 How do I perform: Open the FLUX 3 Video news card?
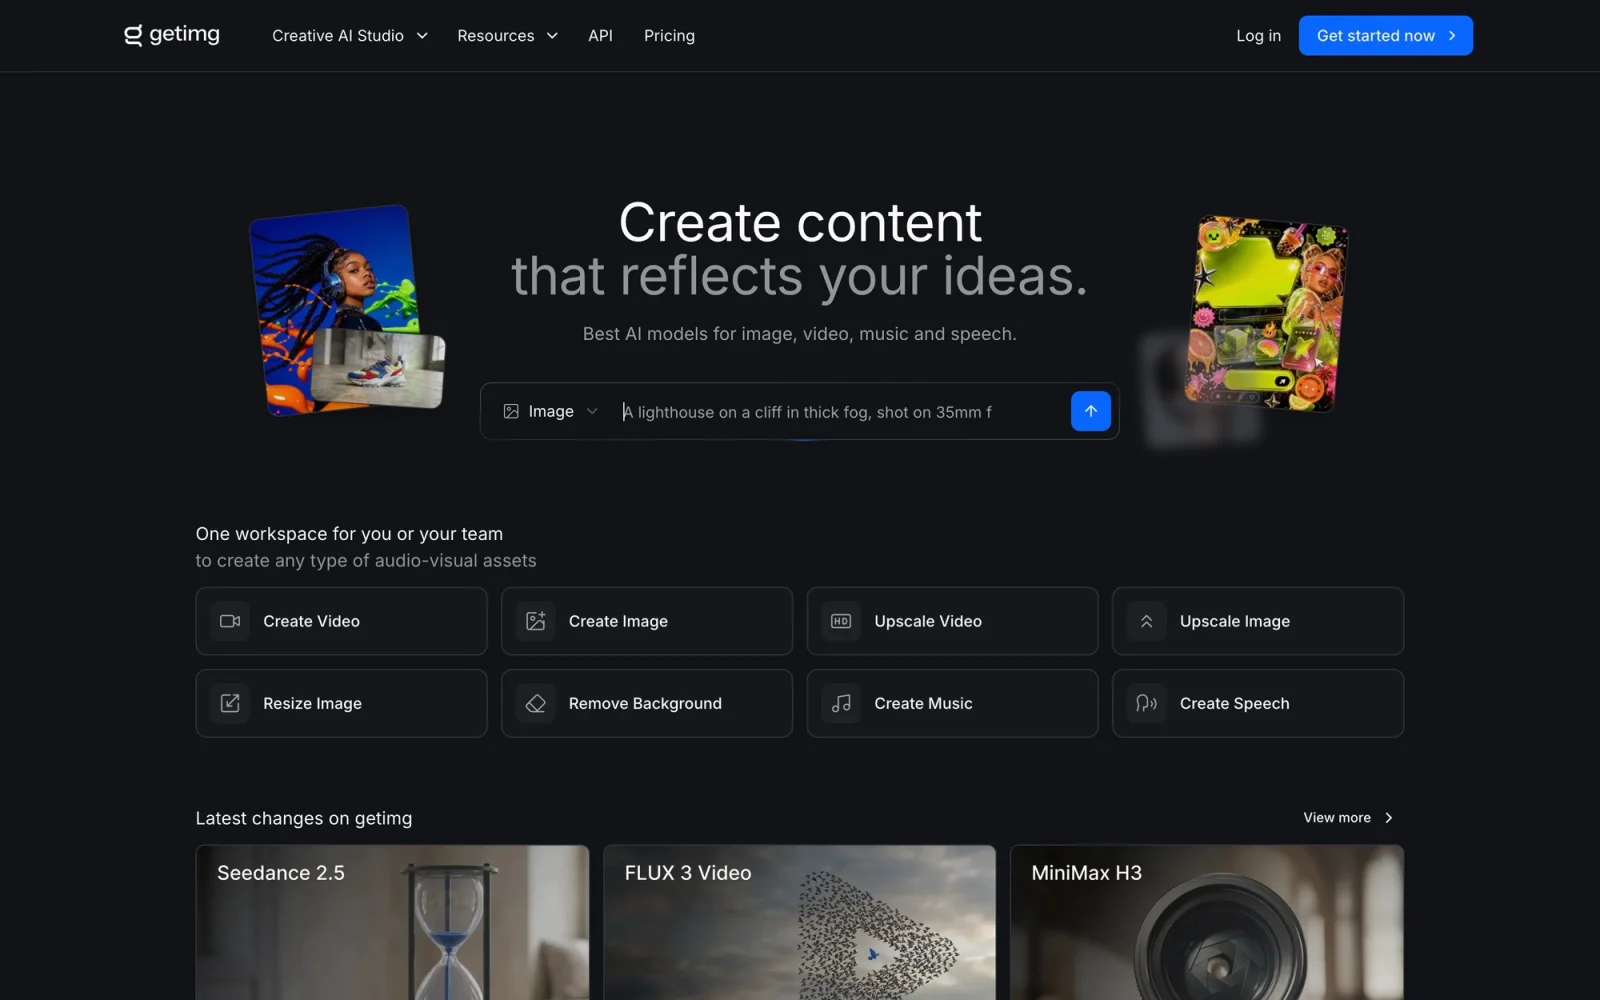tap(799, 922)
